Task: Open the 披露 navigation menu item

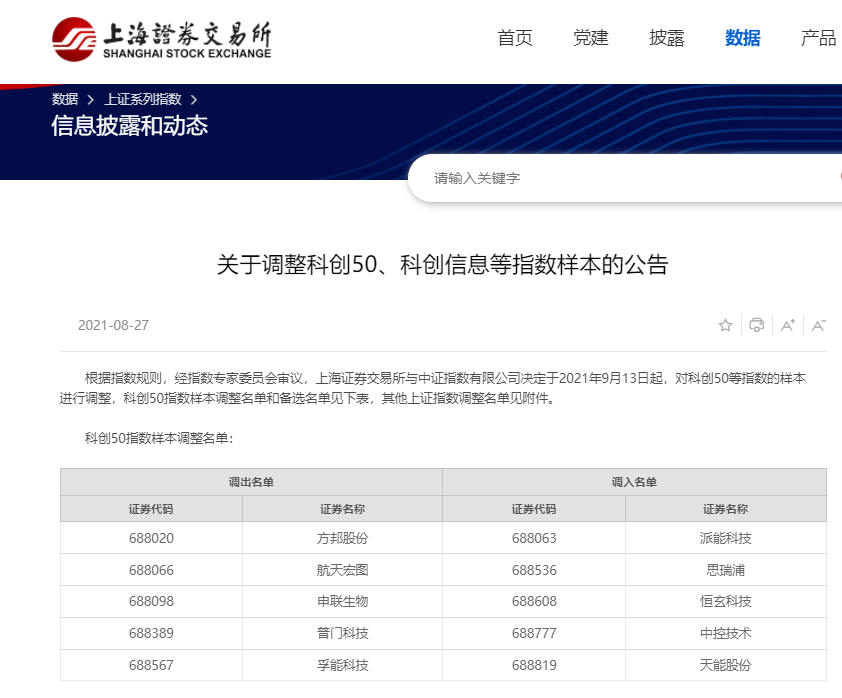Action: (x=667, y=38)
